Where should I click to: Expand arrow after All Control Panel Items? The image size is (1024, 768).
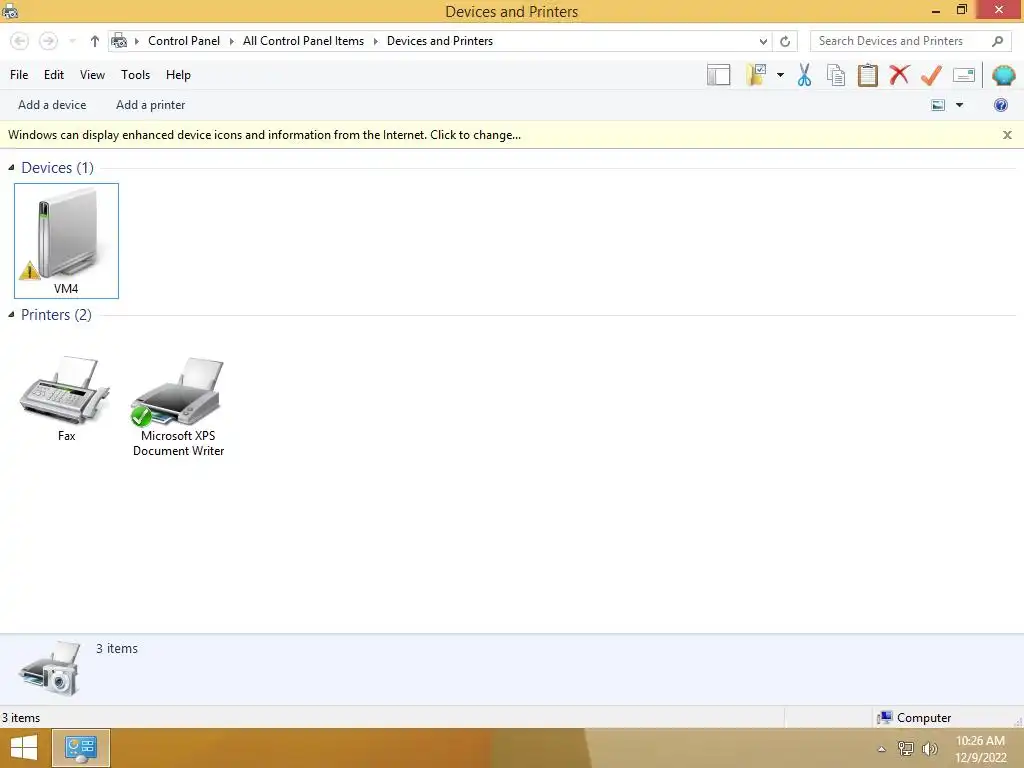[x=376, y=41]
